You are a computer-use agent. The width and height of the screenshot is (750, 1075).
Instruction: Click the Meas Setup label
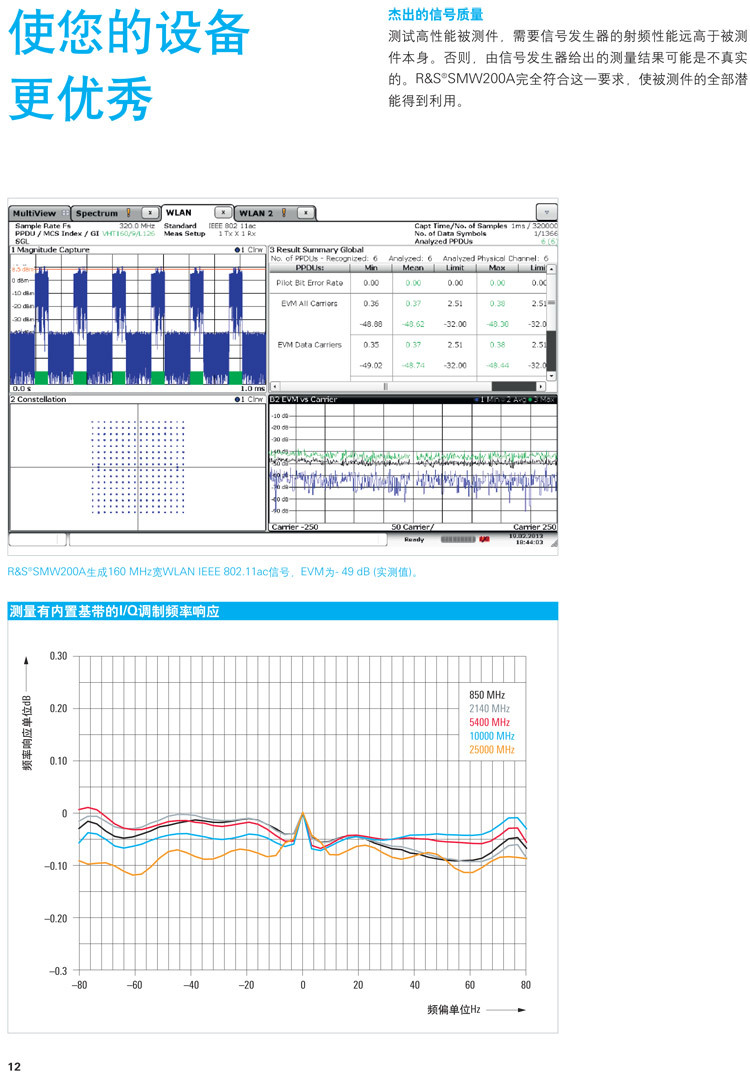point(184,233)
